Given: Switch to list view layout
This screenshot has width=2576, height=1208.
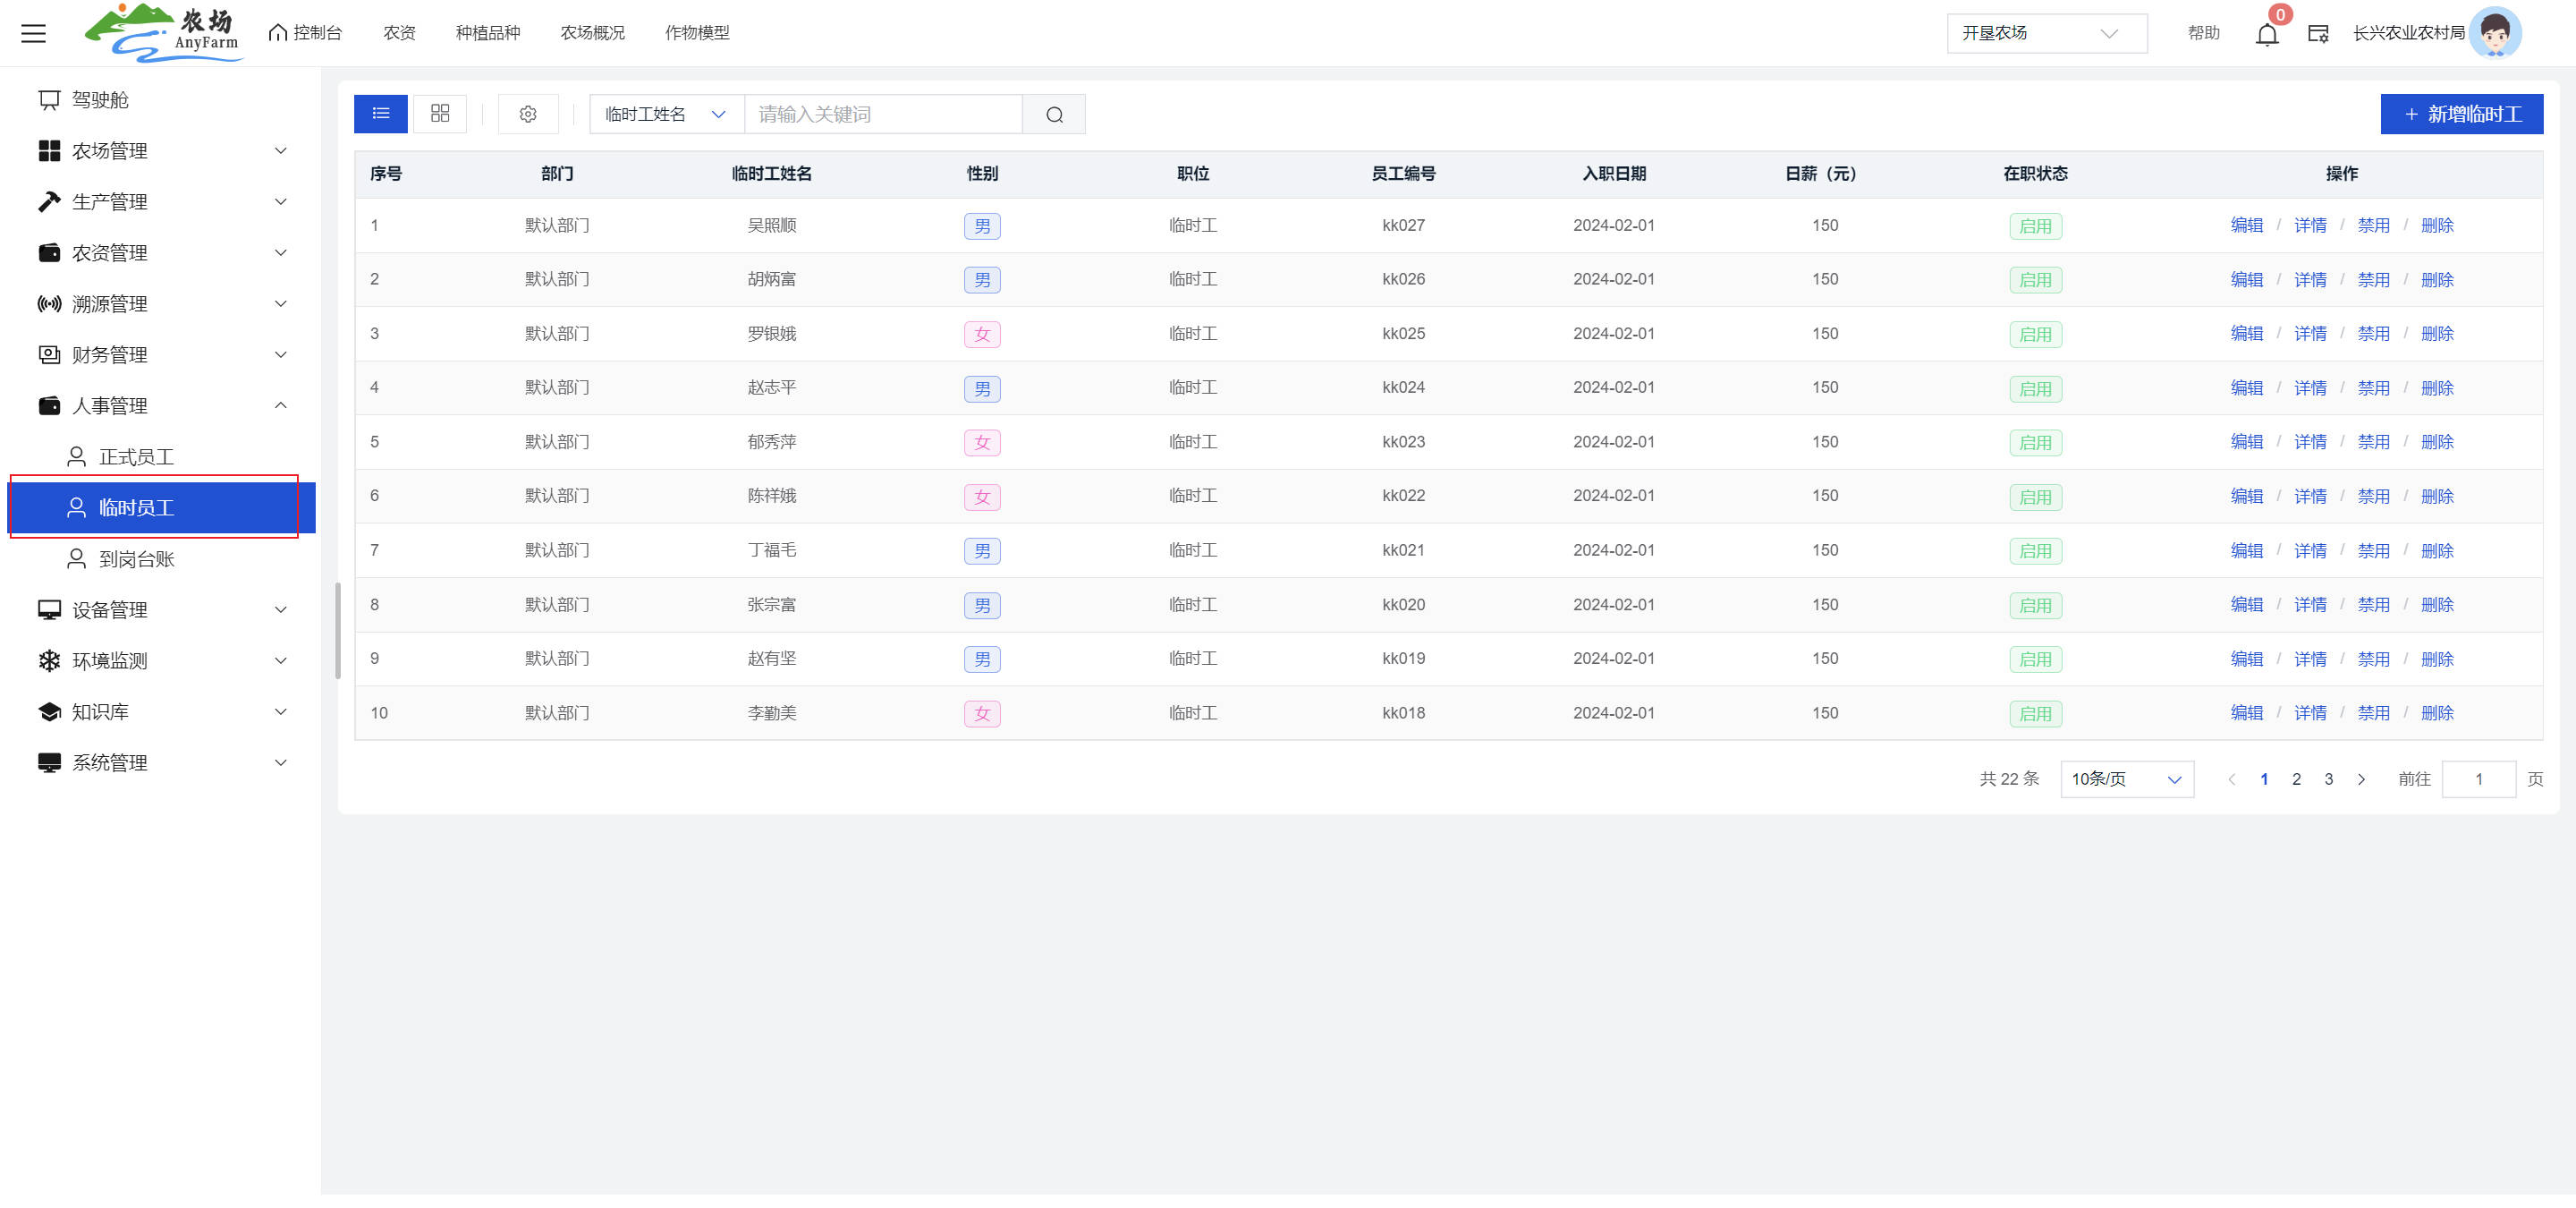Looking at the screenshot, I should [x=380, y=114].
